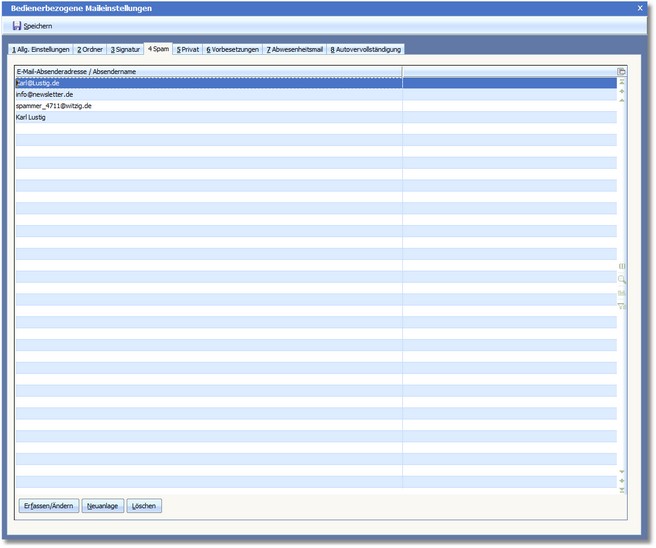Open the Ordner tab
The image size is (656, 548).
pos(91,49)
